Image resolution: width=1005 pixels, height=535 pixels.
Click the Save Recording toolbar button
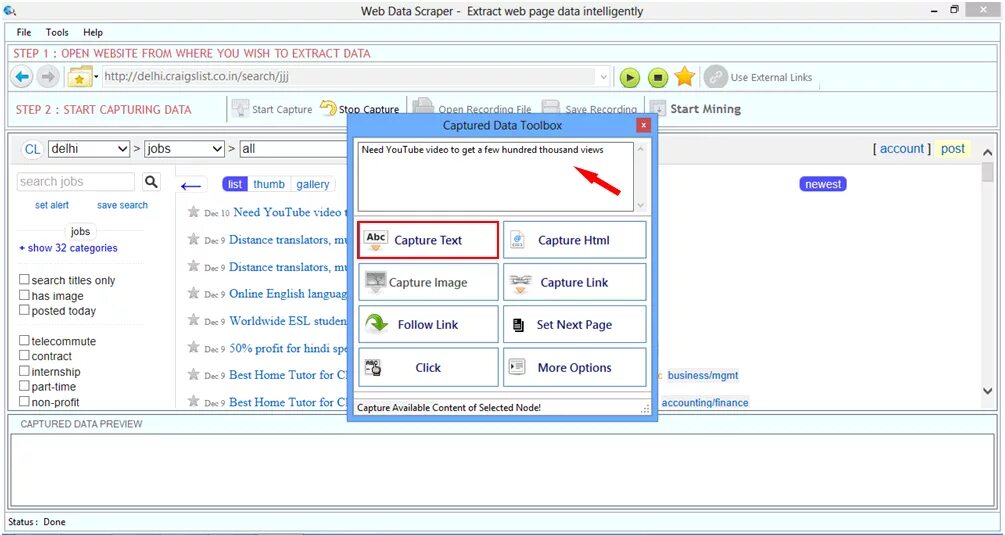coord(589,108)
